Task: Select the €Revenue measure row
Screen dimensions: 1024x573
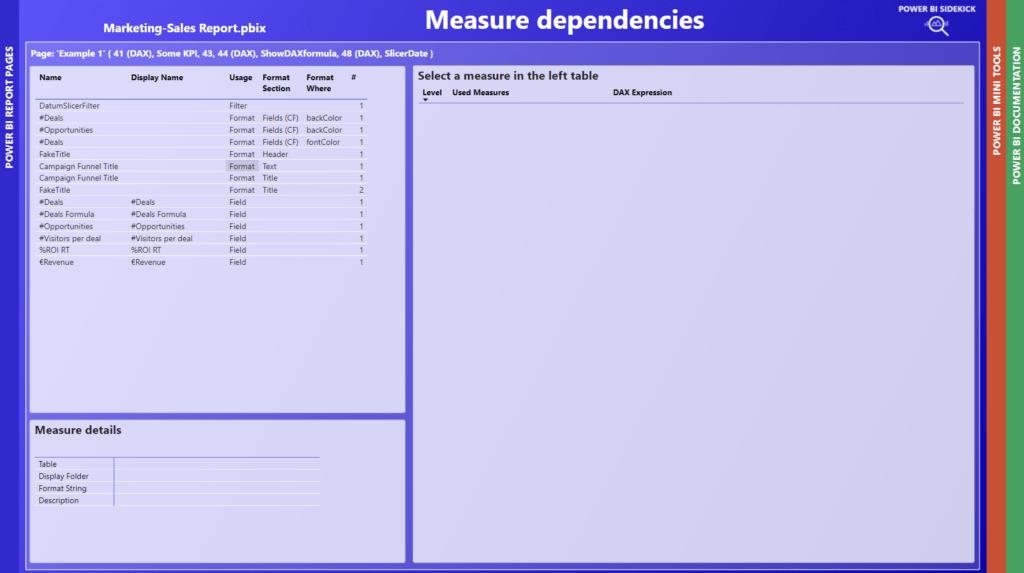Action: click(x=56, y=262)
